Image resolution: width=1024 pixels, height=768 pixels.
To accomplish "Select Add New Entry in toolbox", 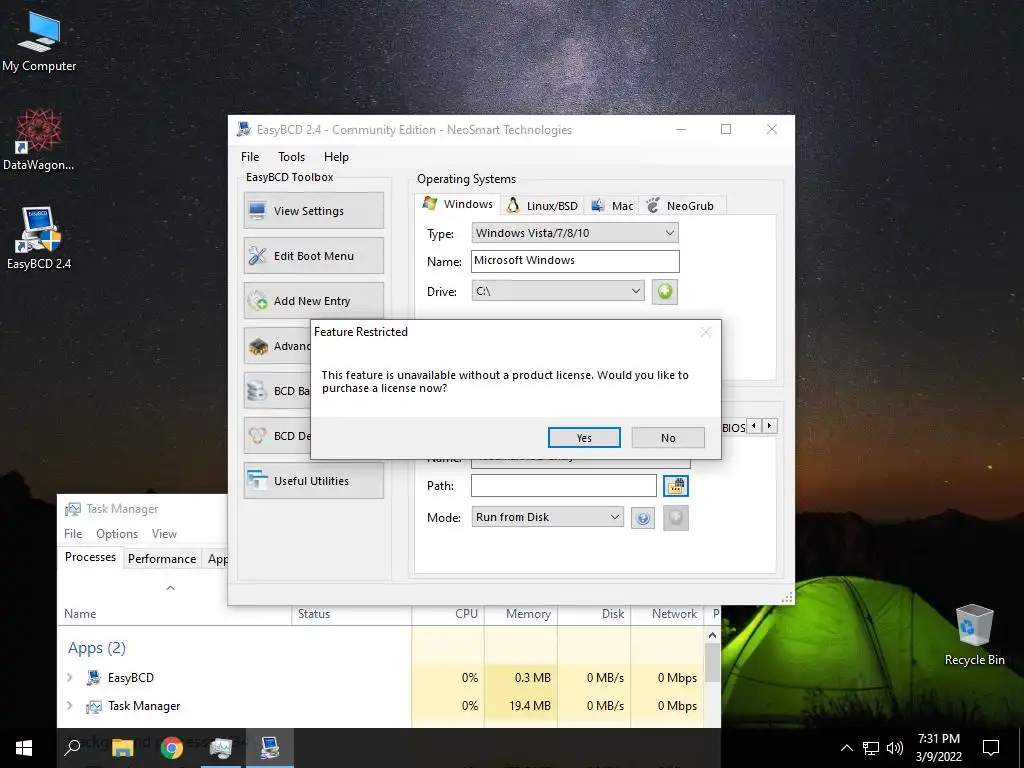I will 313,300.
